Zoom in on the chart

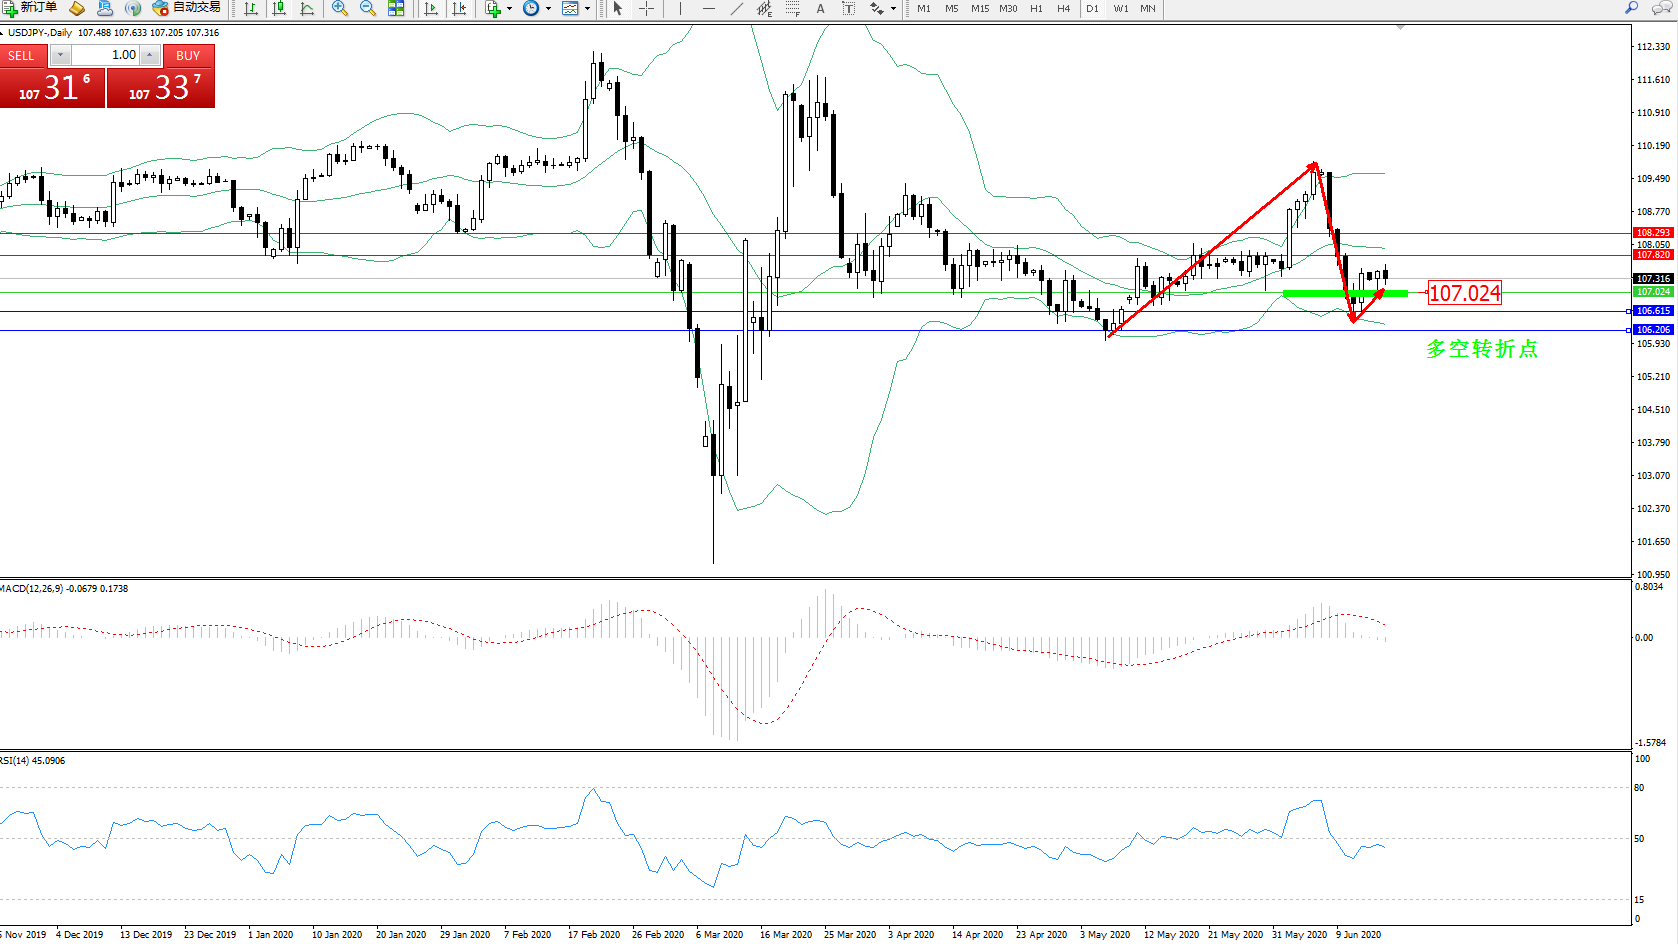340,8
